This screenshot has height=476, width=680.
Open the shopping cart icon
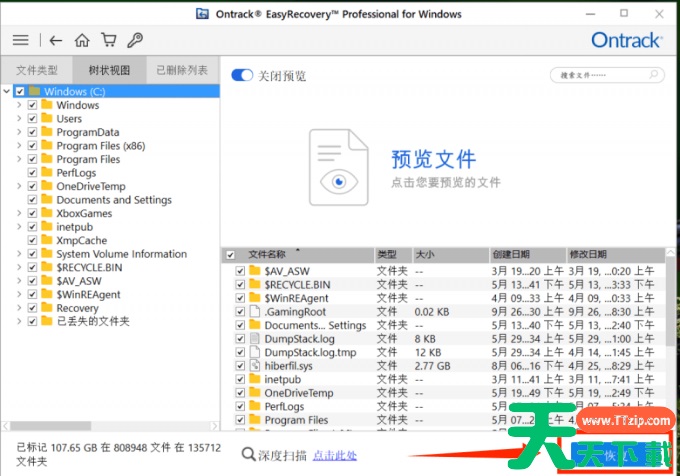109,40
